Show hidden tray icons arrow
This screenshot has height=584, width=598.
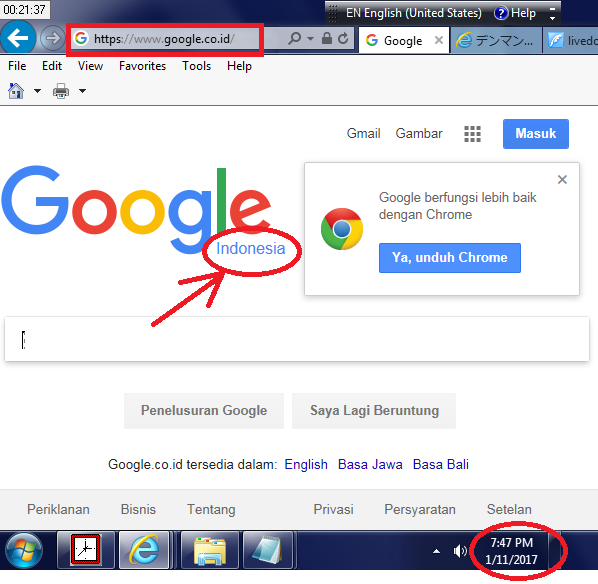click(436, 551)
